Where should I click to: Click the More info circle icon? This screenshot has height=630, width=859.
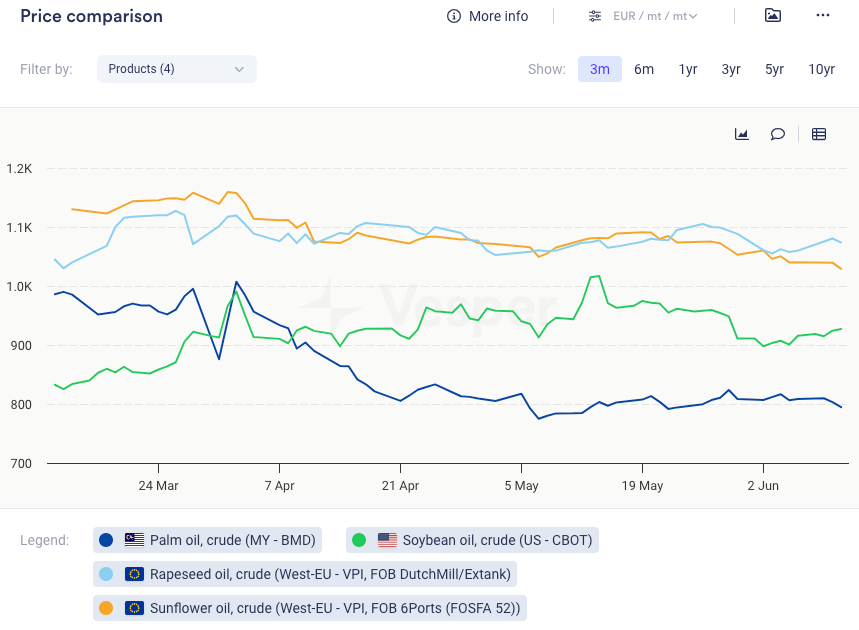(x=454, y=16)
